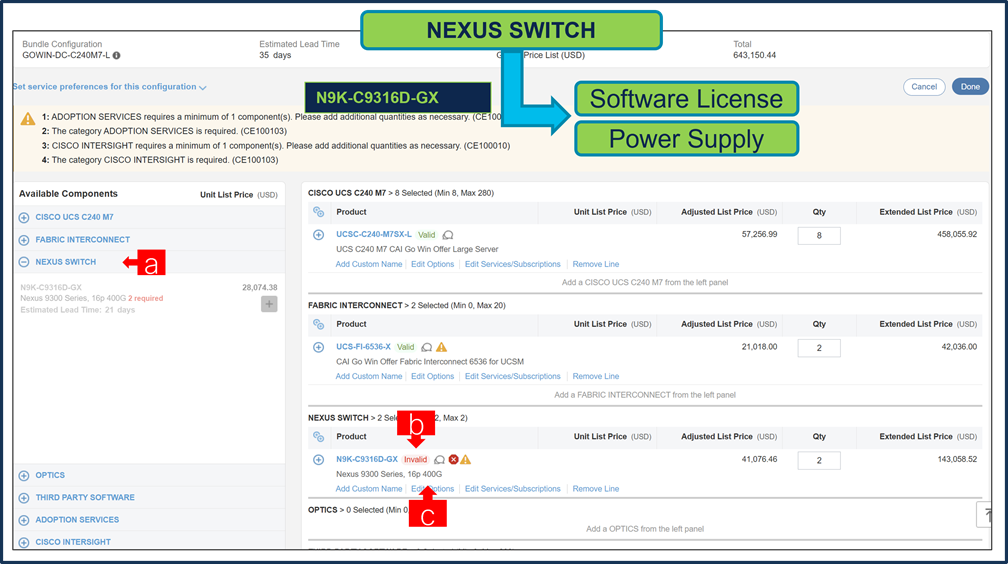Edit Options for UCS-FI-6536-X

click(433, 377)
